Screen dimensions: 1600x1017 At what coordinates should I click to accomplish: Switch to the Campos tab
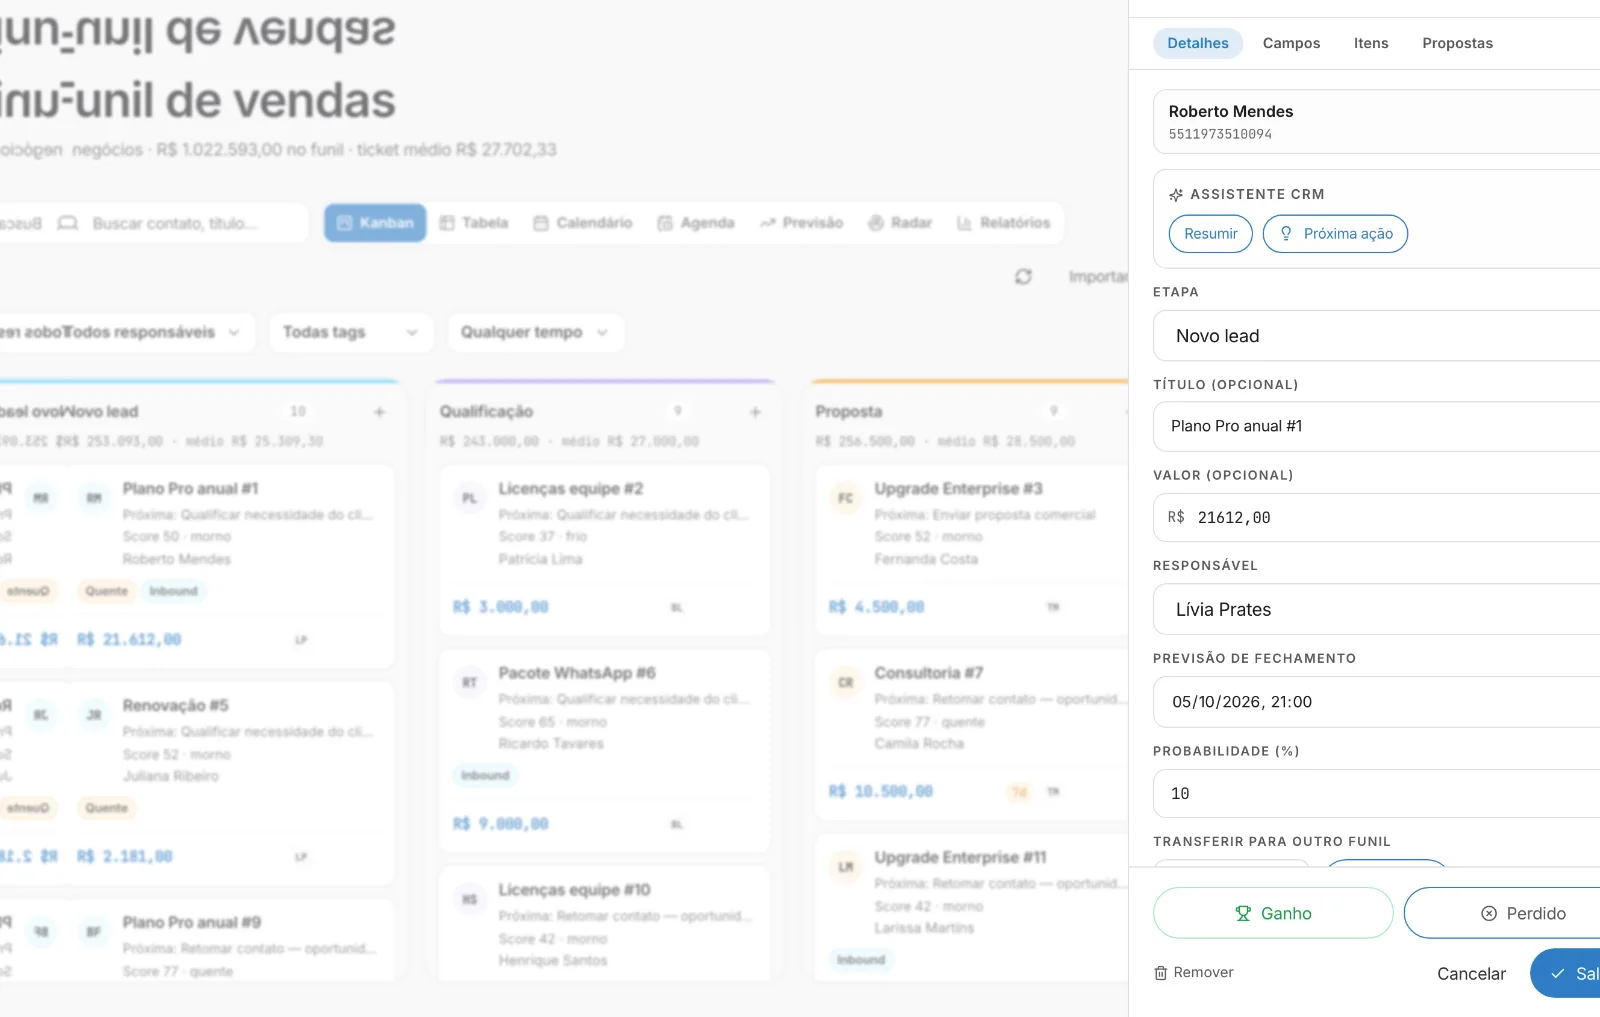pyautogui.click(x=1291, y=43)
